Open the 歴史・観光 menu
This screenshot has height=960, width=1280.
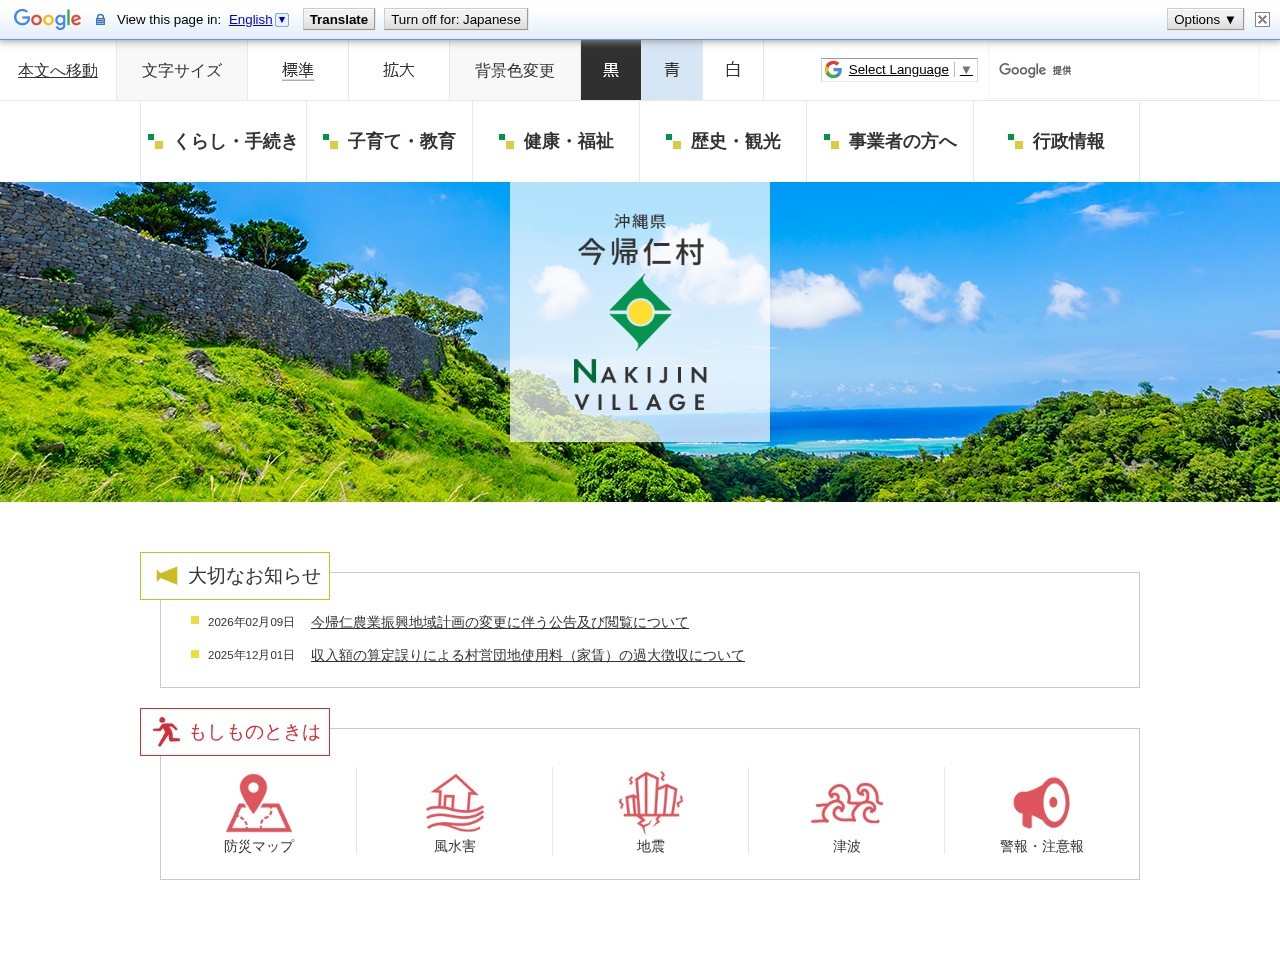point(723,142)
